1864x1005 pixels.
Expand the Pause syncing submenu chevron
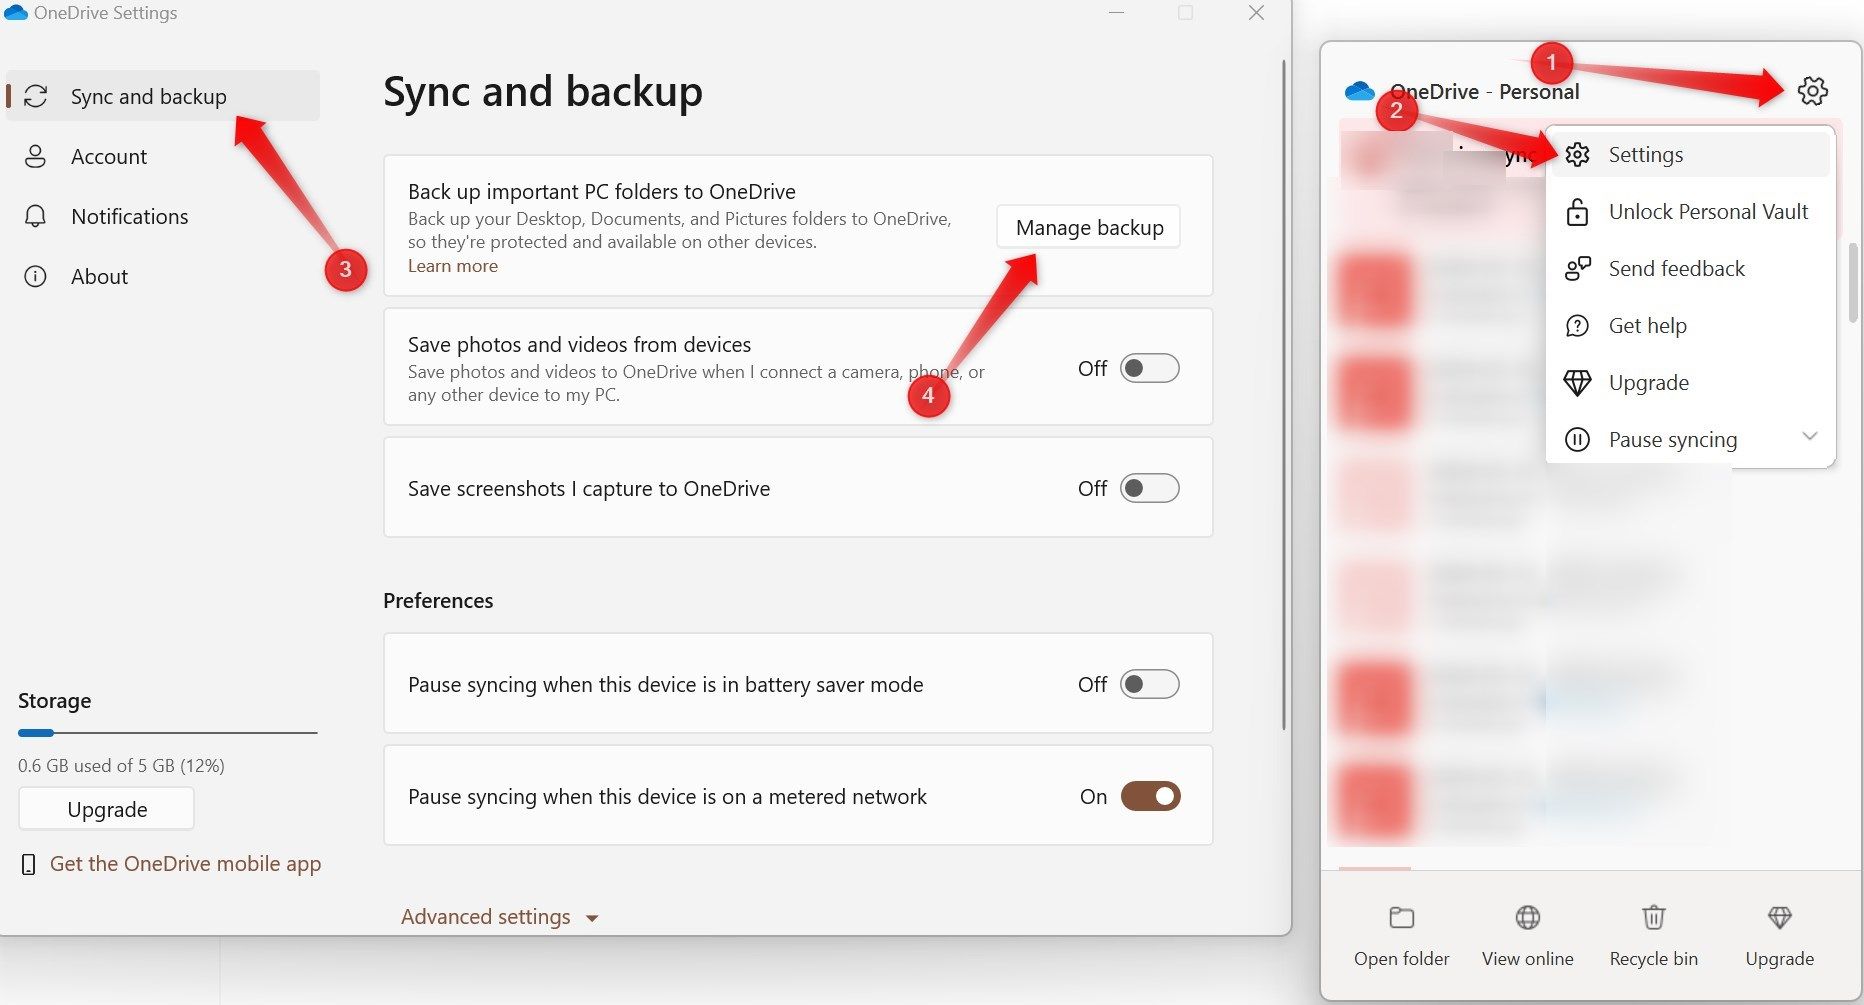point(1809,438)
